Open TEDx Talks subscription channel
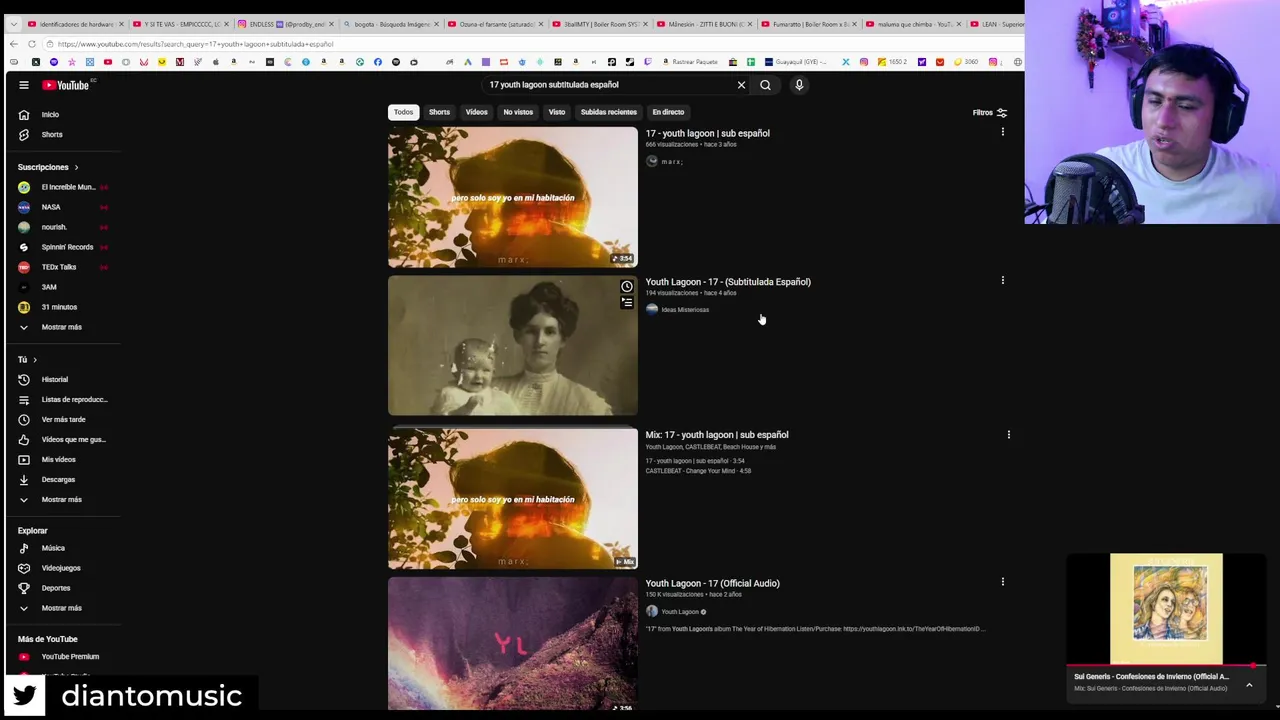Viewport: 1280px width, 720px height. coord(60,267)
